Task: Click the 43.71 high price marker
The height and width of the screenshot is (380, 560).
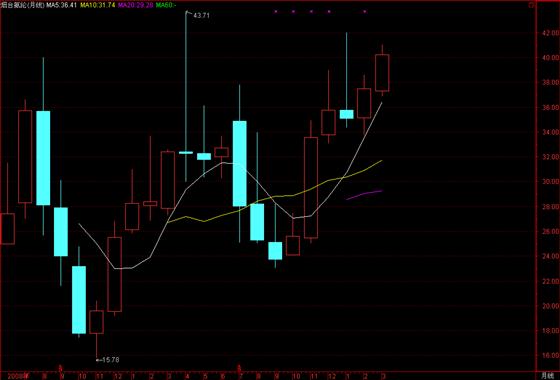Action: [201, 15]
